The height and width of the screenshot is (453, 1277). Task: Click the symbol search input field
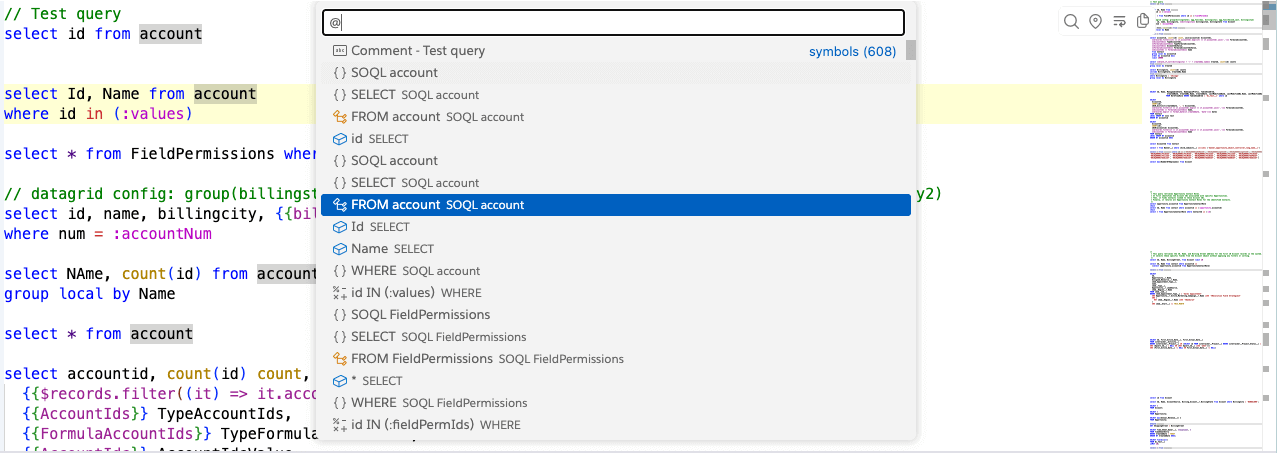coord(613,22)
